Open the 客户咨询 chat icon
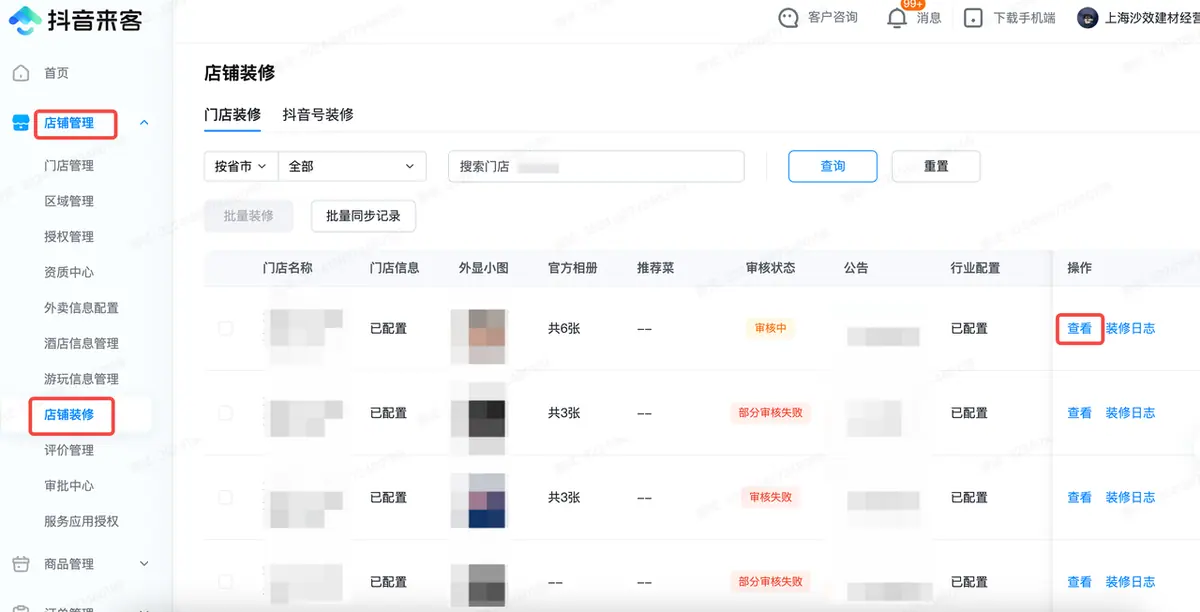This screenshot has height=612, width=1200. click(x=789, y=18)
